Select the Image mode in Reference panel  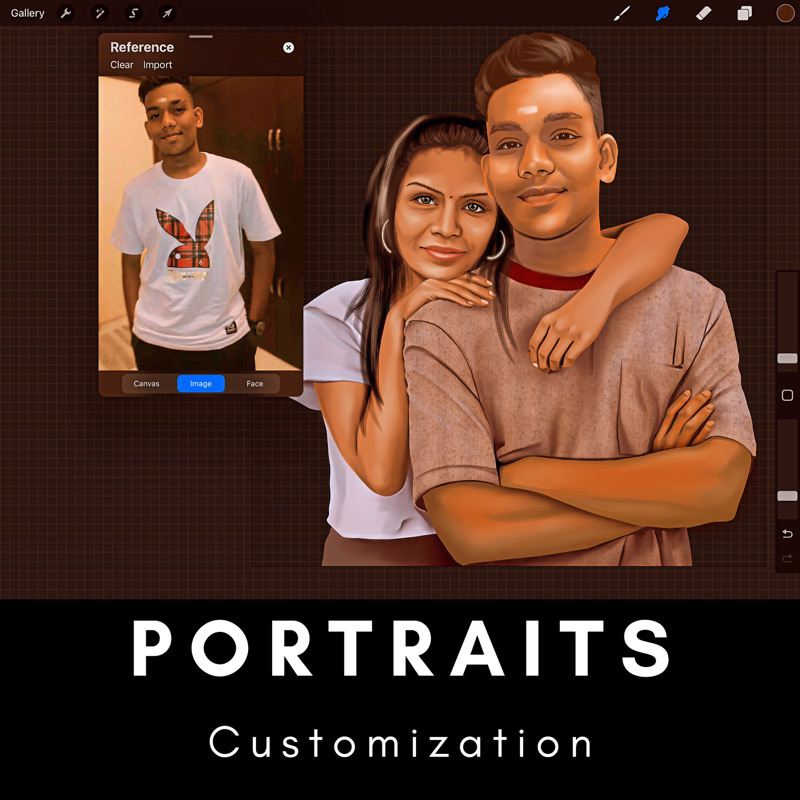pos(201,383)
